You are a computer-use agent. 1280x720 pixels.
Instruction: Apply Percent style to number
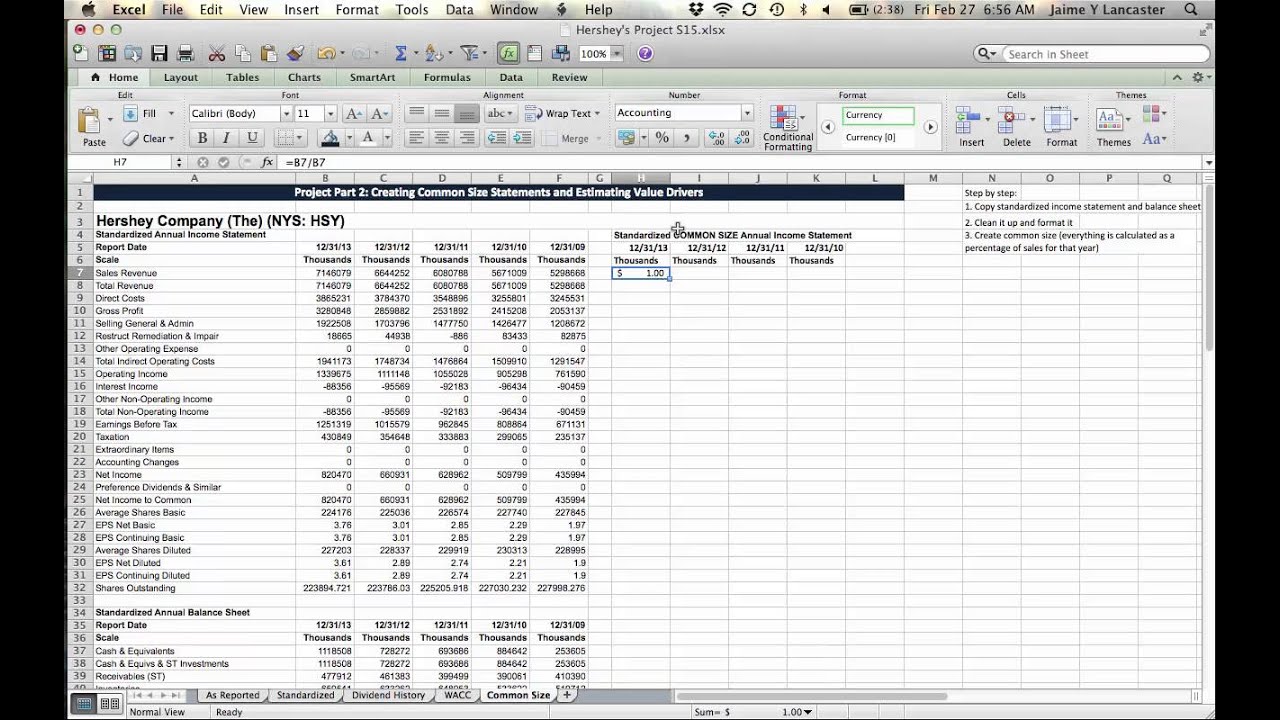pyautogui.click(x=661, y=138)
